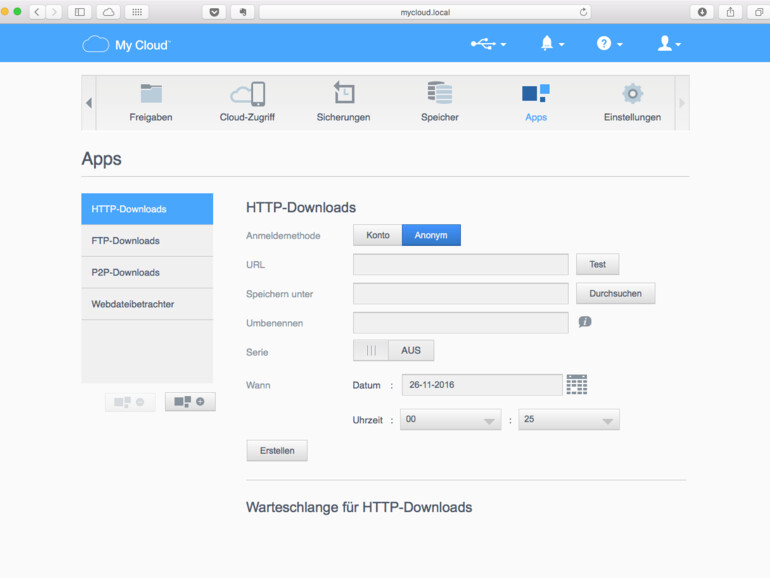Toggle the Serie switch from AUS
This screenshot has height=578, width=770.
393,351
